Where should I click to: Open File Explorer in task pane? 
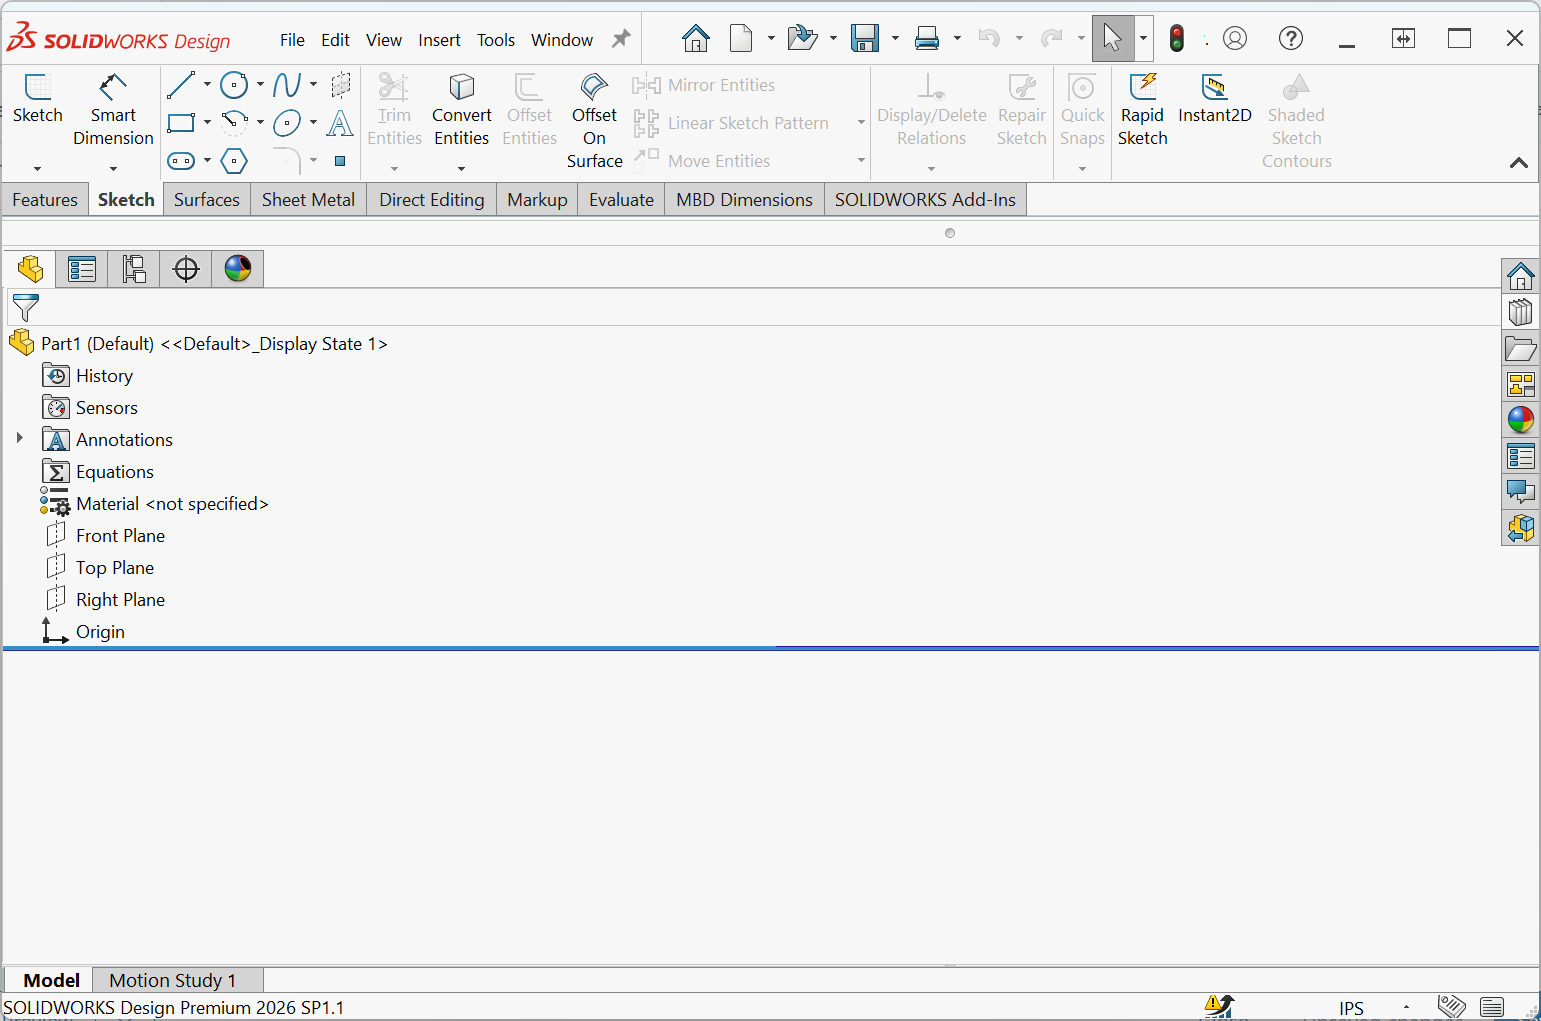pyautogui.click(x=1520, y=348)
